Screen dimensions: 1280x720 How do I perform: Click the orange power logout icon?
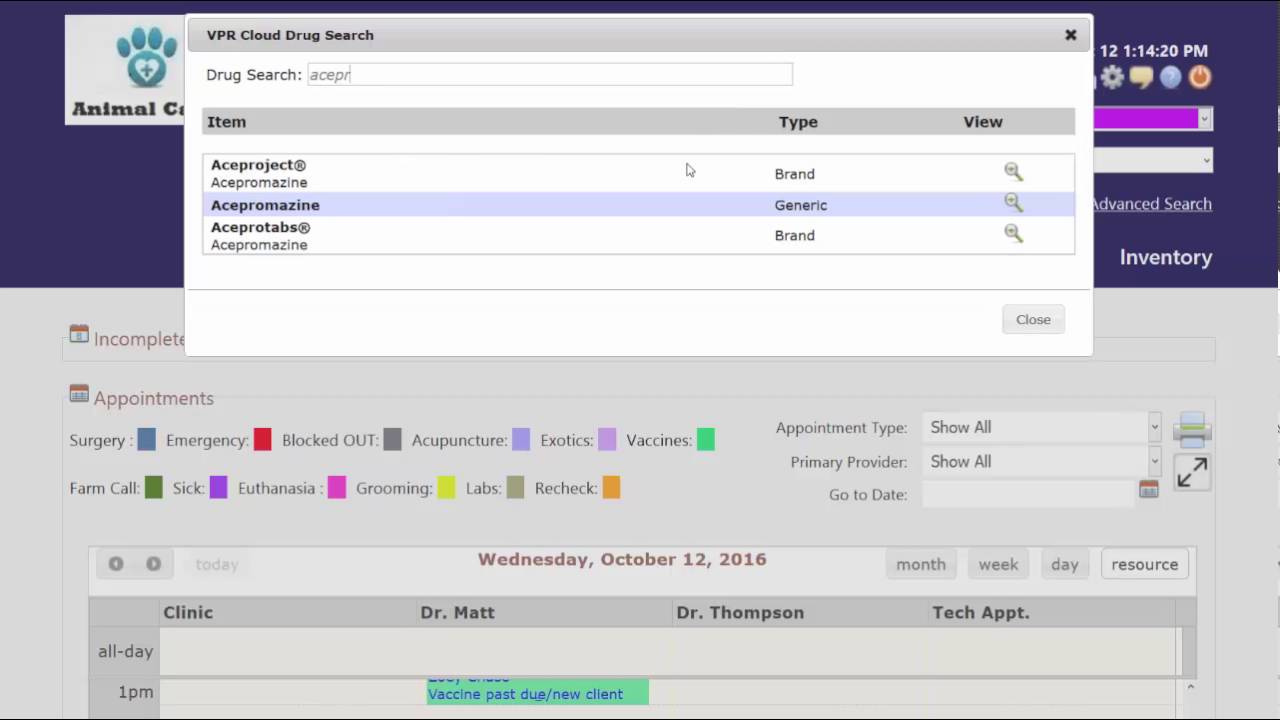1200,77
